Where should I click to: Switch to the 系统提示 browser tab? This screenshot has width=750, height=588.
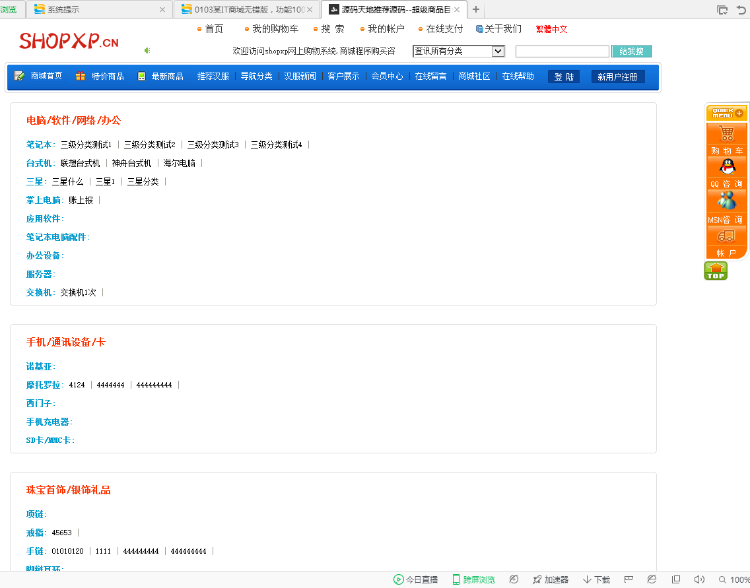99,10
